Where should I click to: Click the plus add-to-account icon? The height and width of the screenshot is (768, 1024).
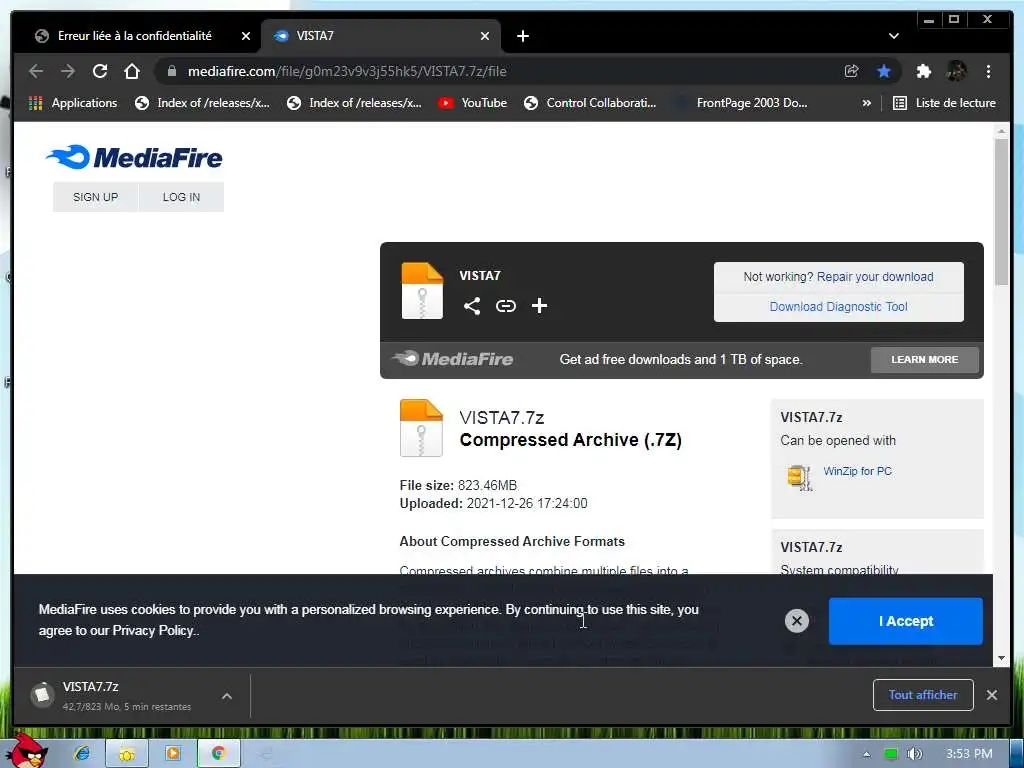coord(539,306)
